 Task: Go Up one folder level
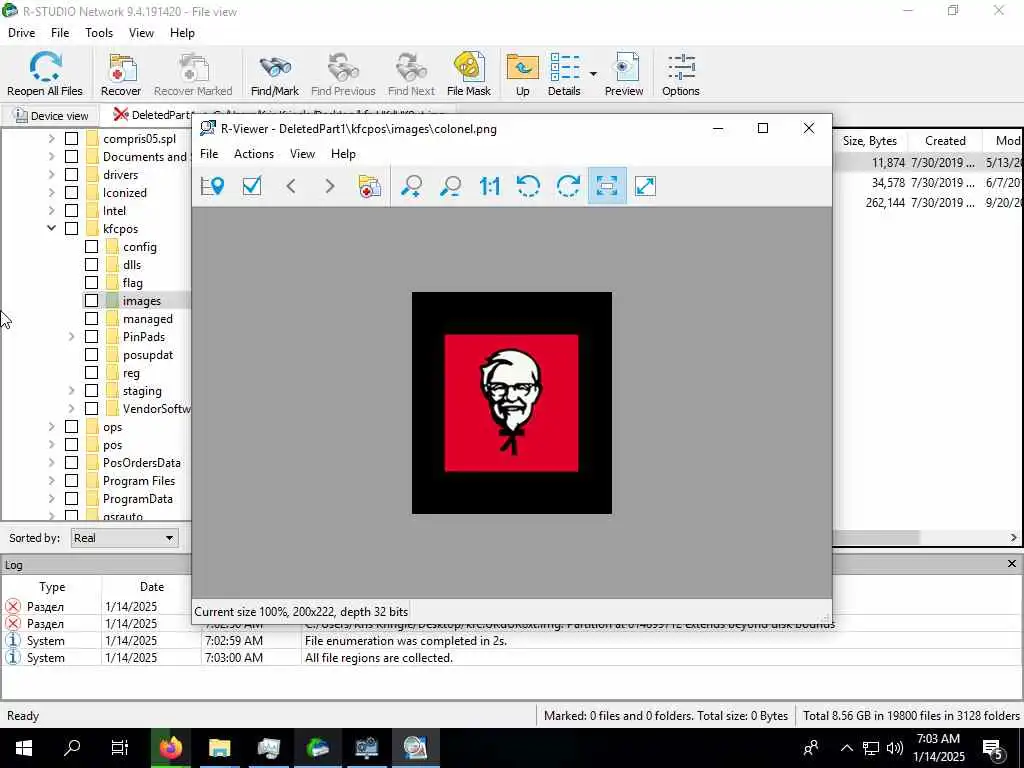(522, 74)
